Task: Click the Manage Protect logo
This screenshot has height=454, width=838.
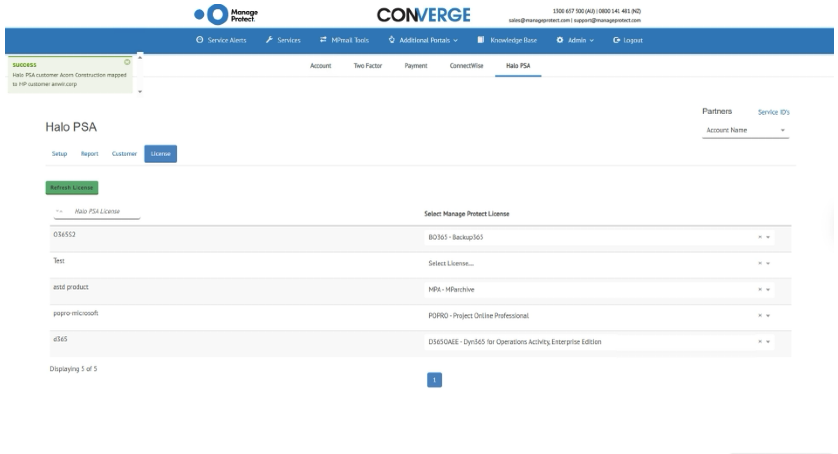Action: point(226,14)
